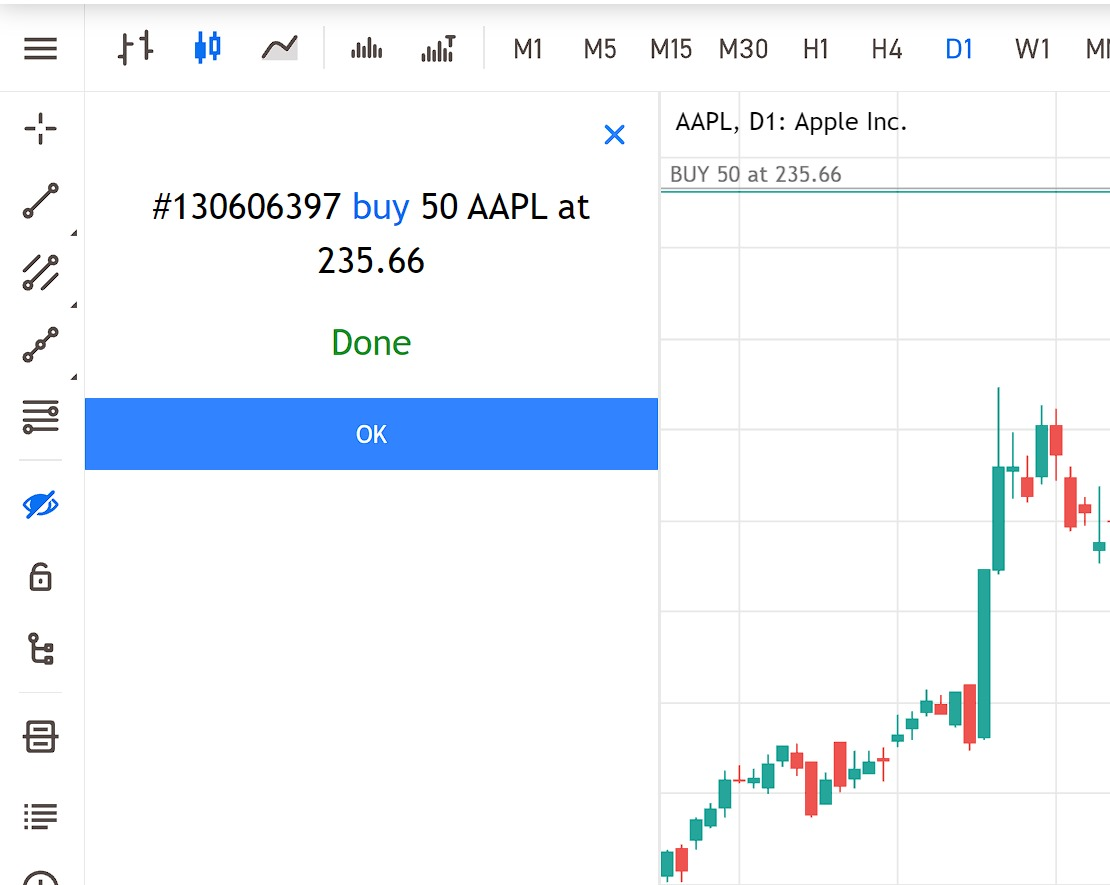The width and height of the screenshot is (1110, 885).
Task: Open the polyline drawing tool
Action: 40,345
